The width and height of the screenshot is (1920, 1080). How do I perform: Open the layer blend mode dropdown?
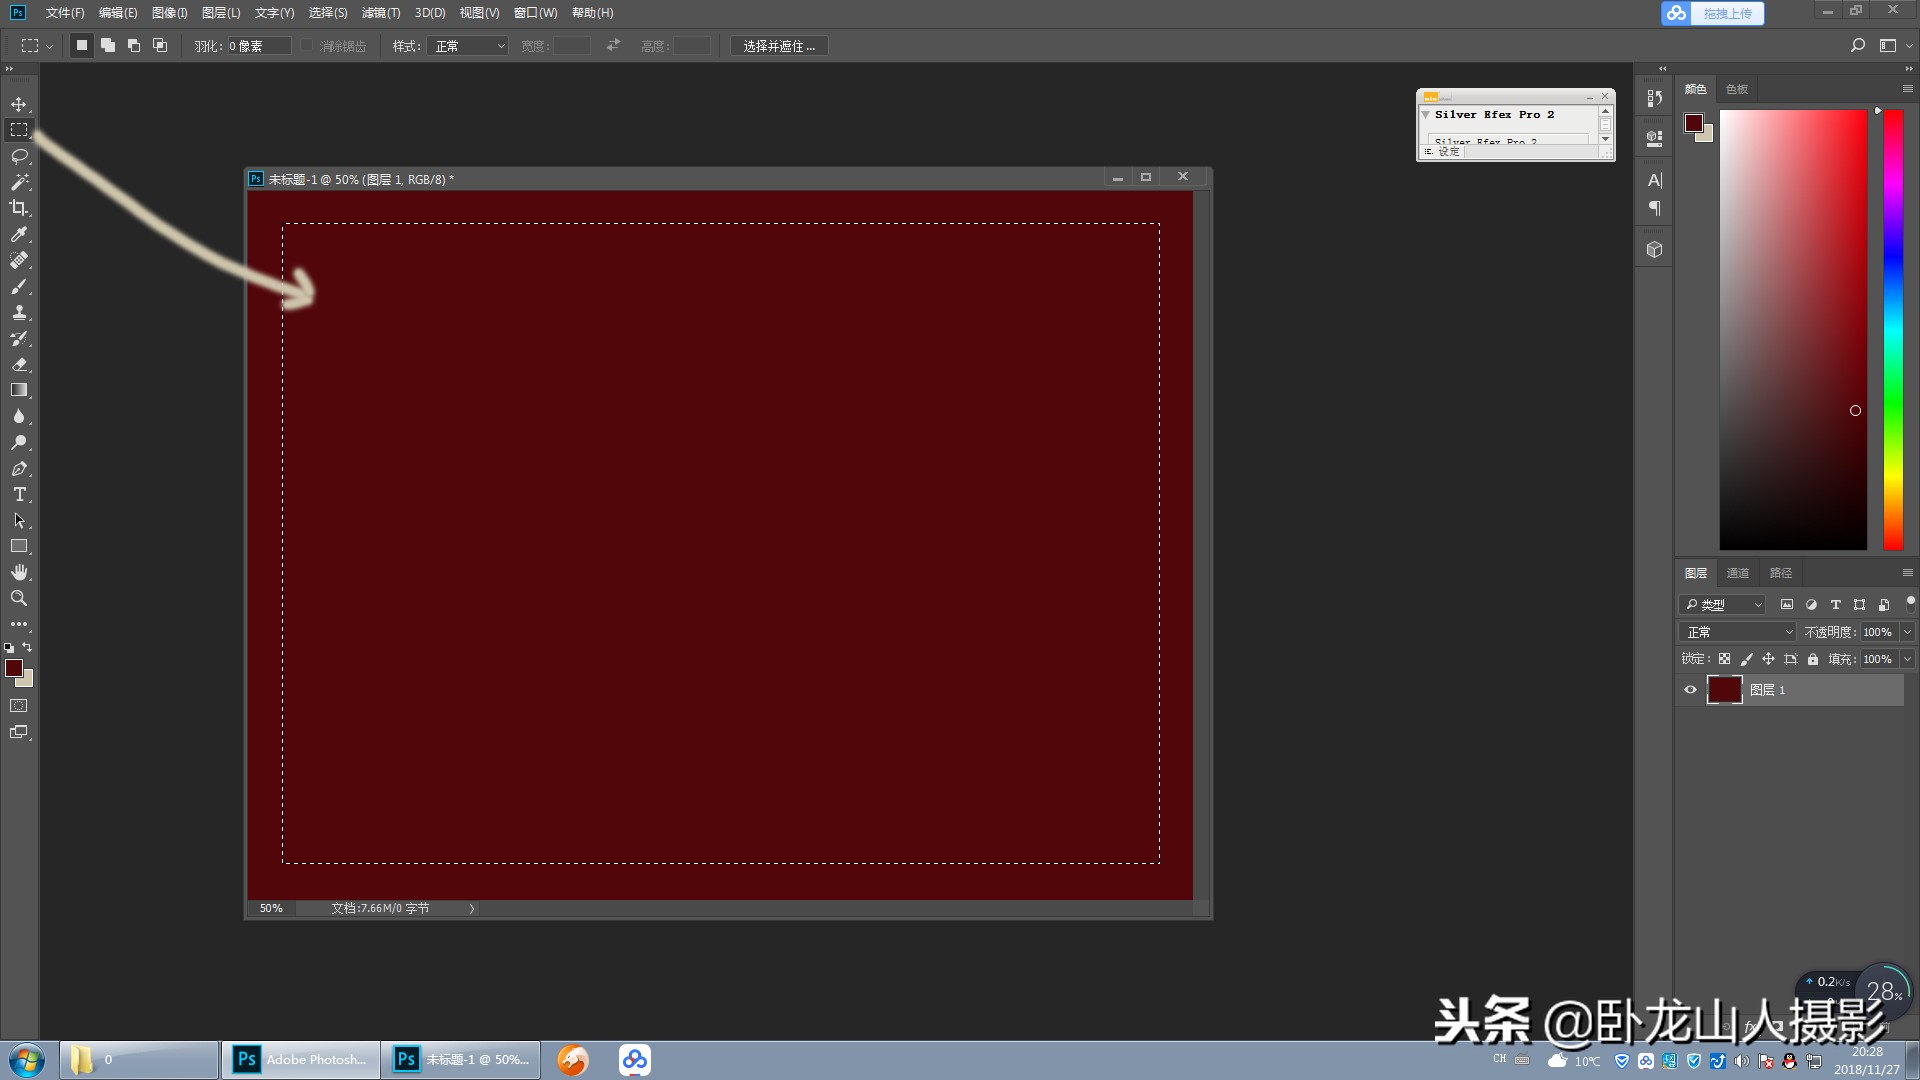(x=1739, y=632)
